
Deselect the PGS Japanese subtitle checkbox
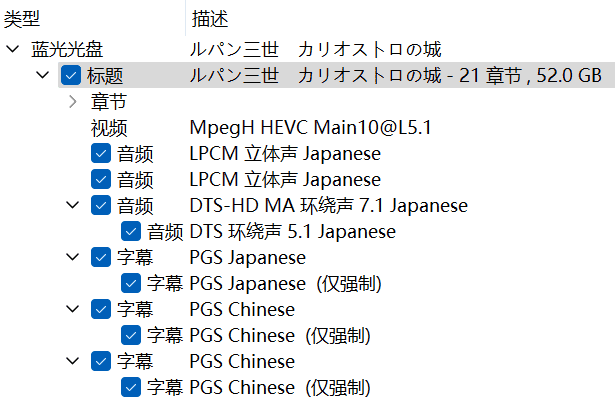[101, 257]
